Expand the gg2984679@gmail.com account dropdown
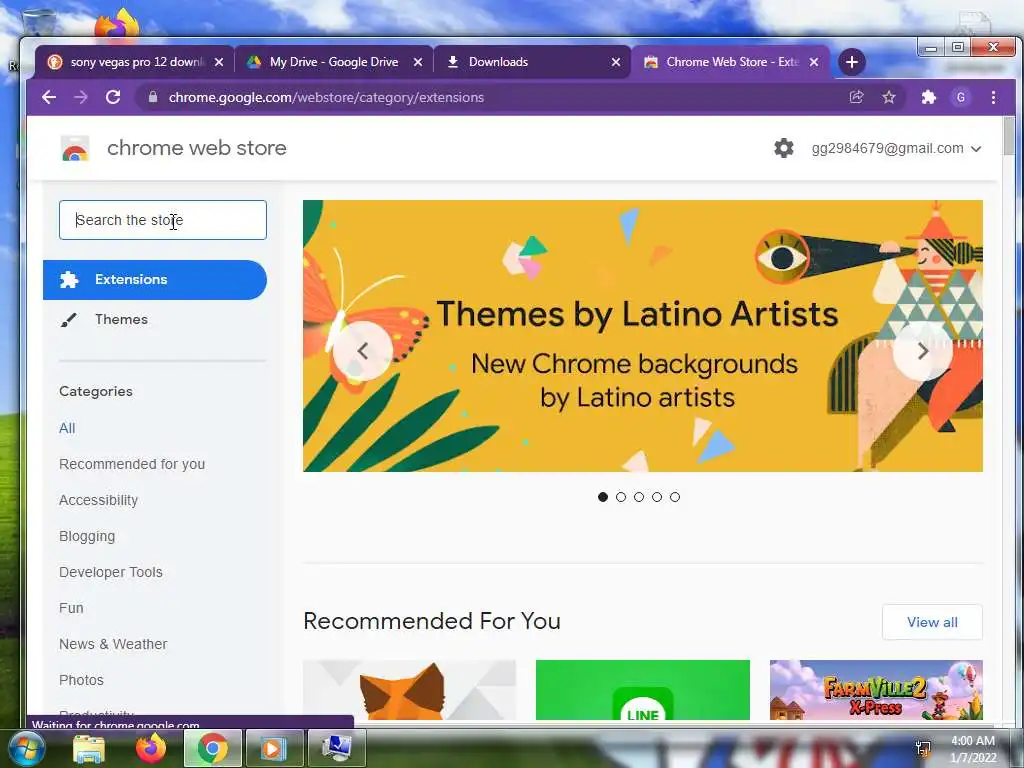This screenshot has width=1024, height=768. point(897,148)
